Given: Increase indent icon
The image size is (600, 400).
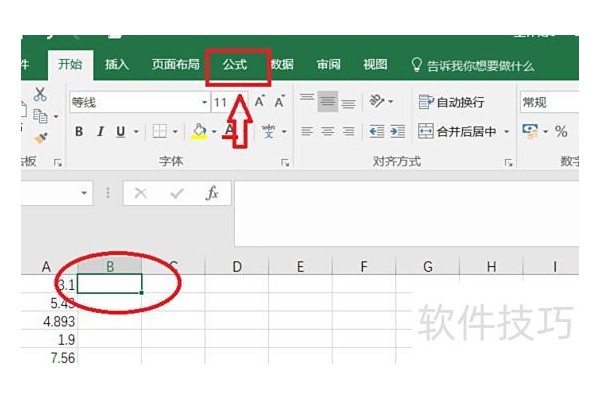Looking at the screenshot, I should 398,131.
